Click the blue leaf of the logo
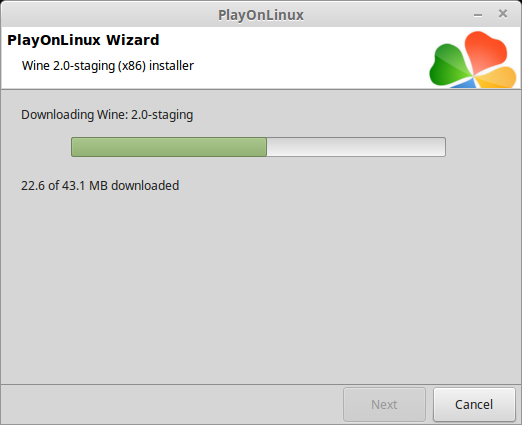Image resolution: width=522 pixels, height=425 pixels. (x=465, y=83)
